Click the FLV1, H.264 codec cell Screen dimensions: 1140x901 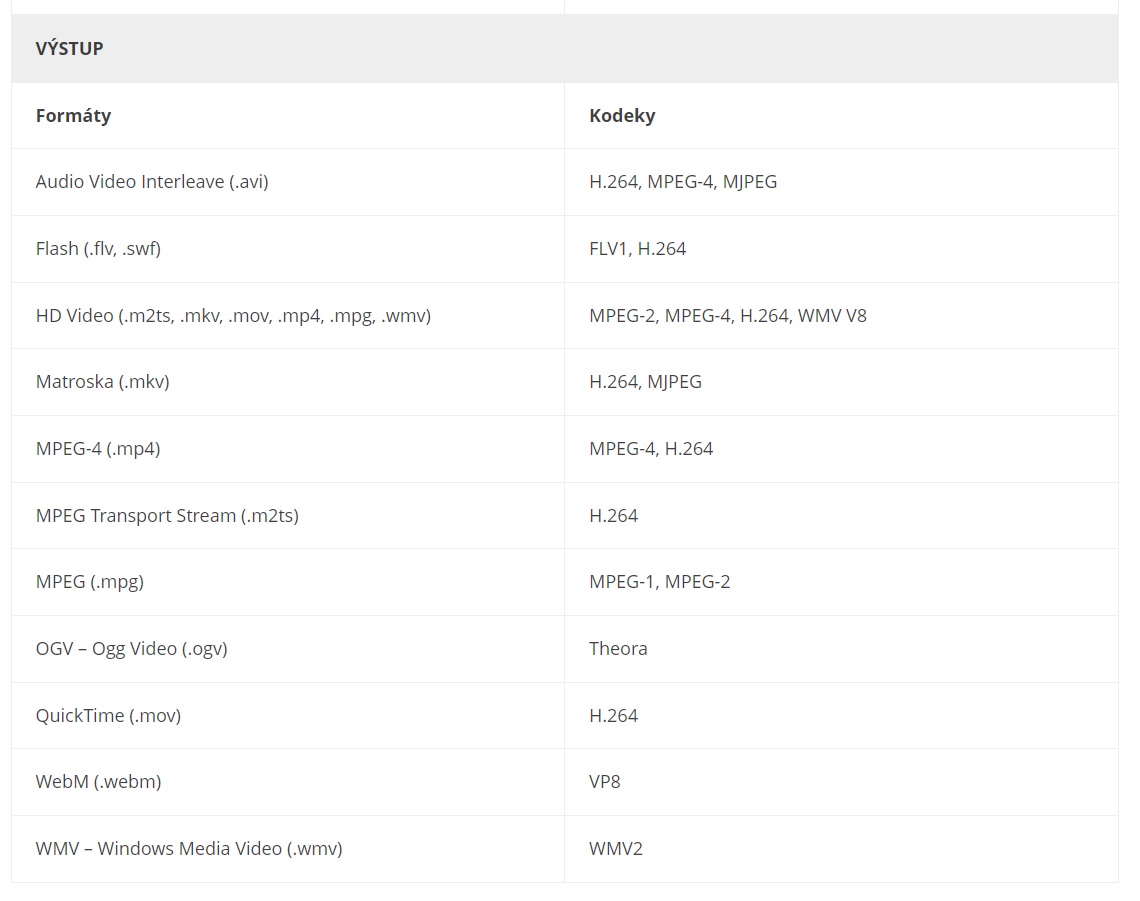(841, 249)
